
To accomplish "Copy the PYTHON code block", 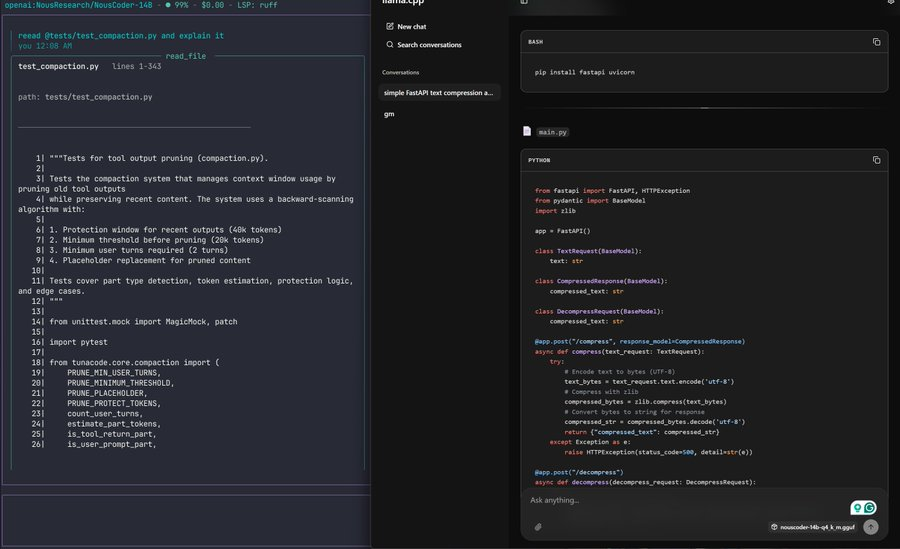I will tap(876, 160).
